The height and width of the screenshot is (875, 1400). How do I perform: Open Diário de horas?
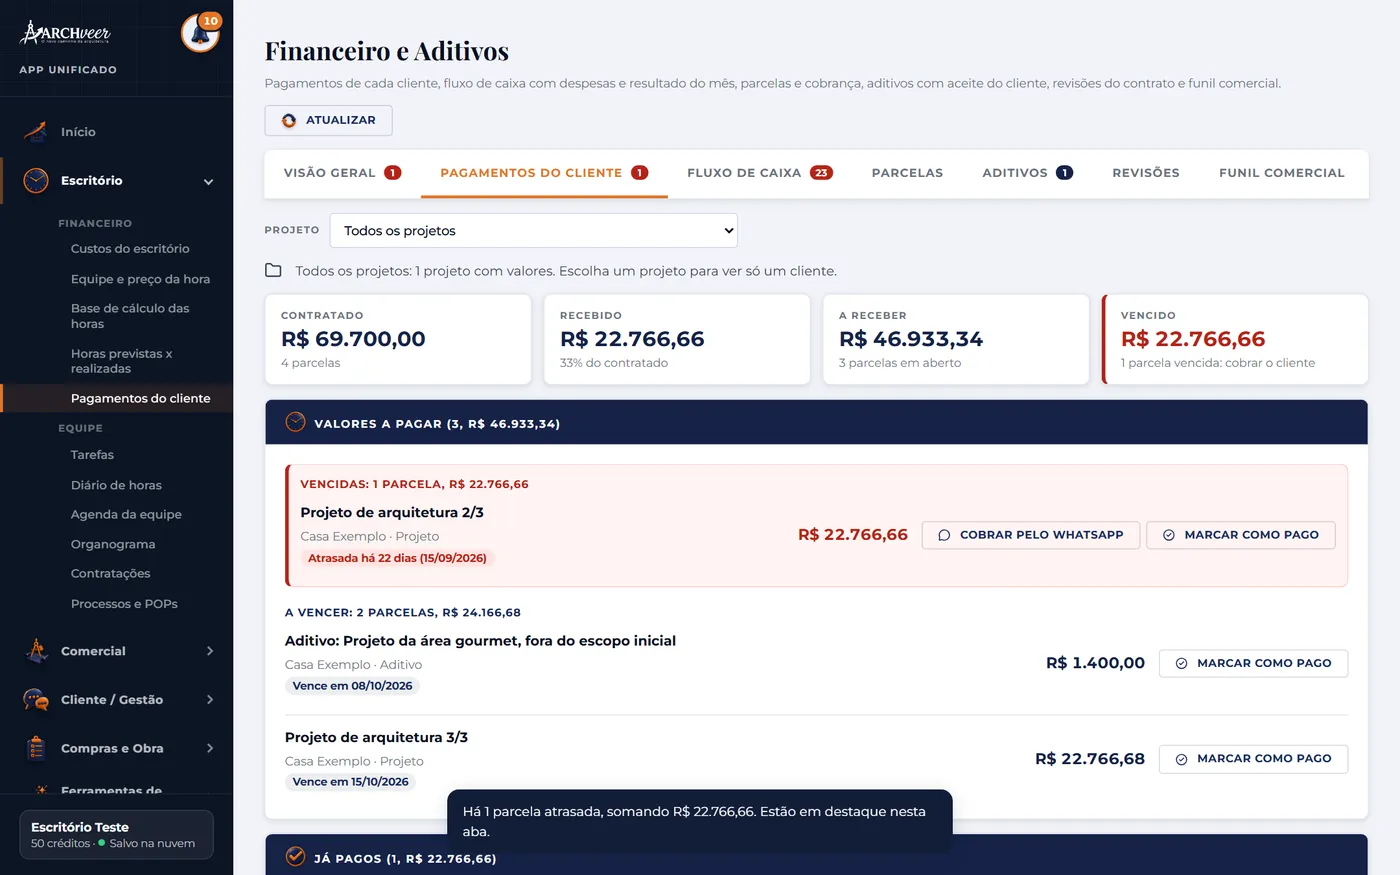coord(116,485)
